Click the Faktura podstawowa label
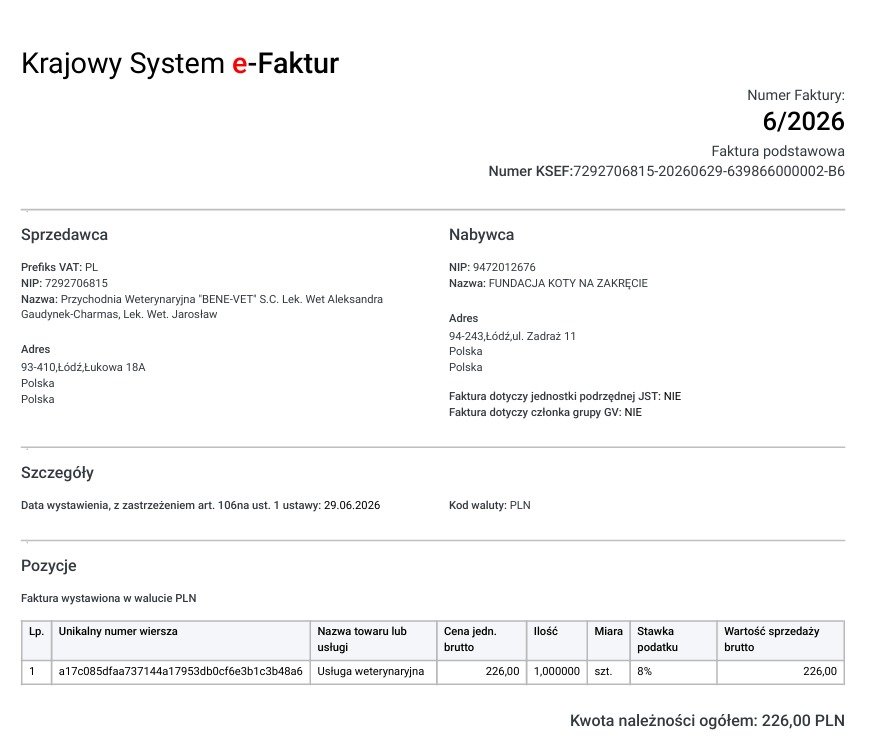 coord(778,151)
